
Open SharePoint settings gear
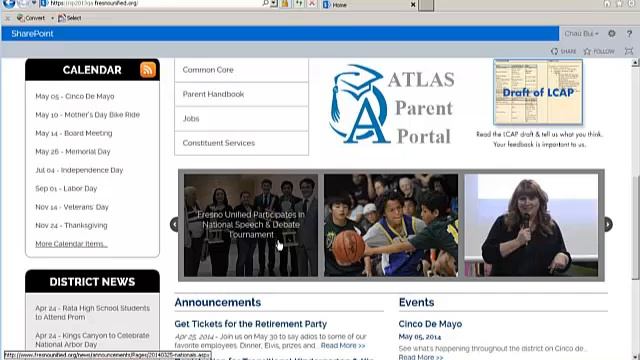click(611, 33)
